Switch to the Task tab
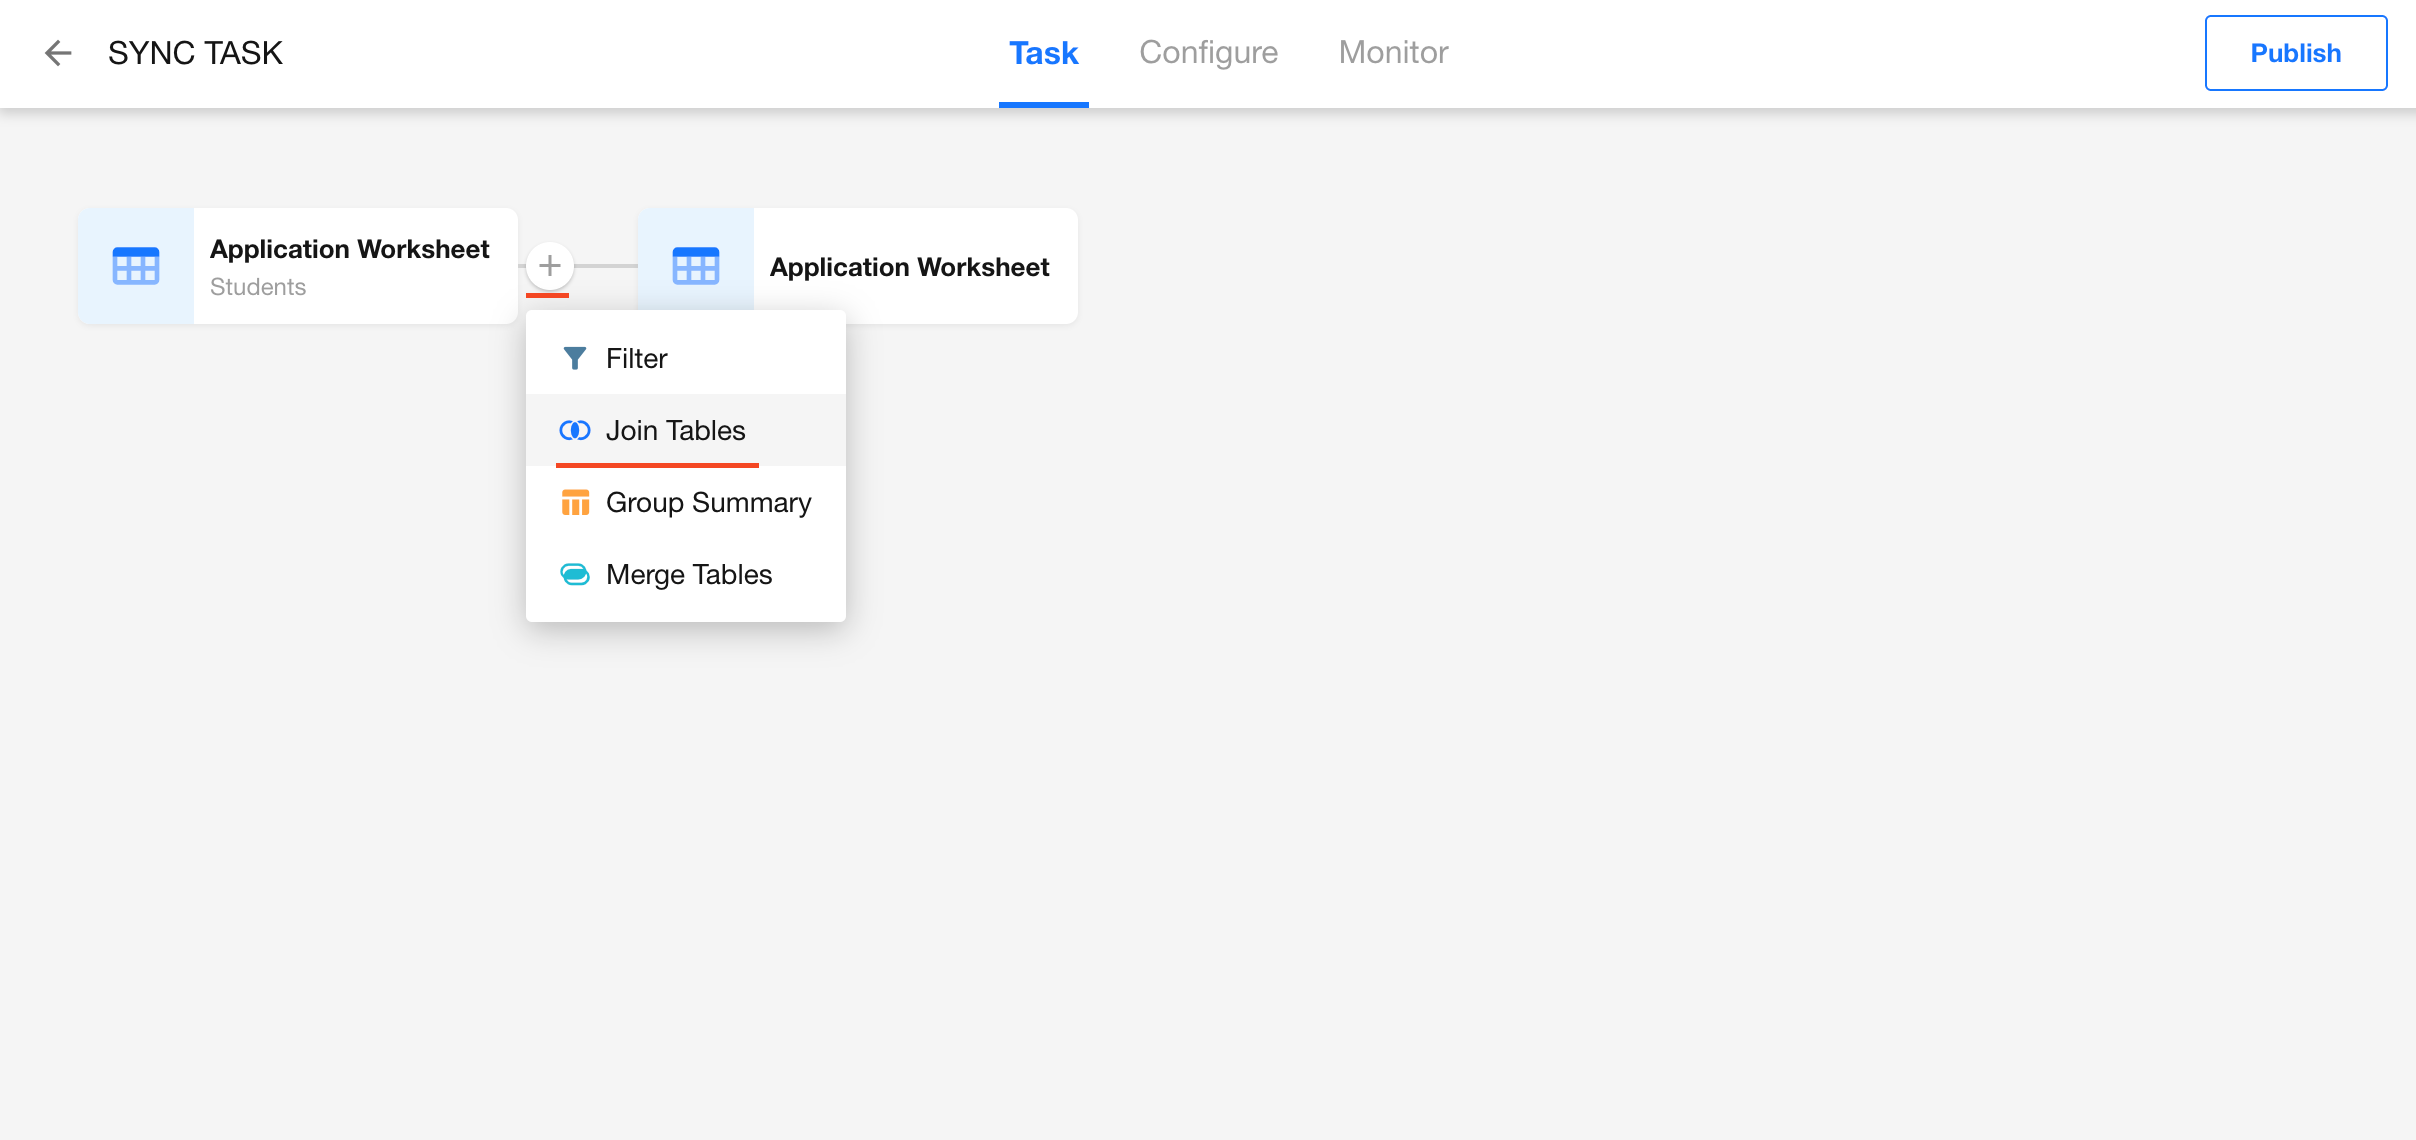 point(1043,53)
